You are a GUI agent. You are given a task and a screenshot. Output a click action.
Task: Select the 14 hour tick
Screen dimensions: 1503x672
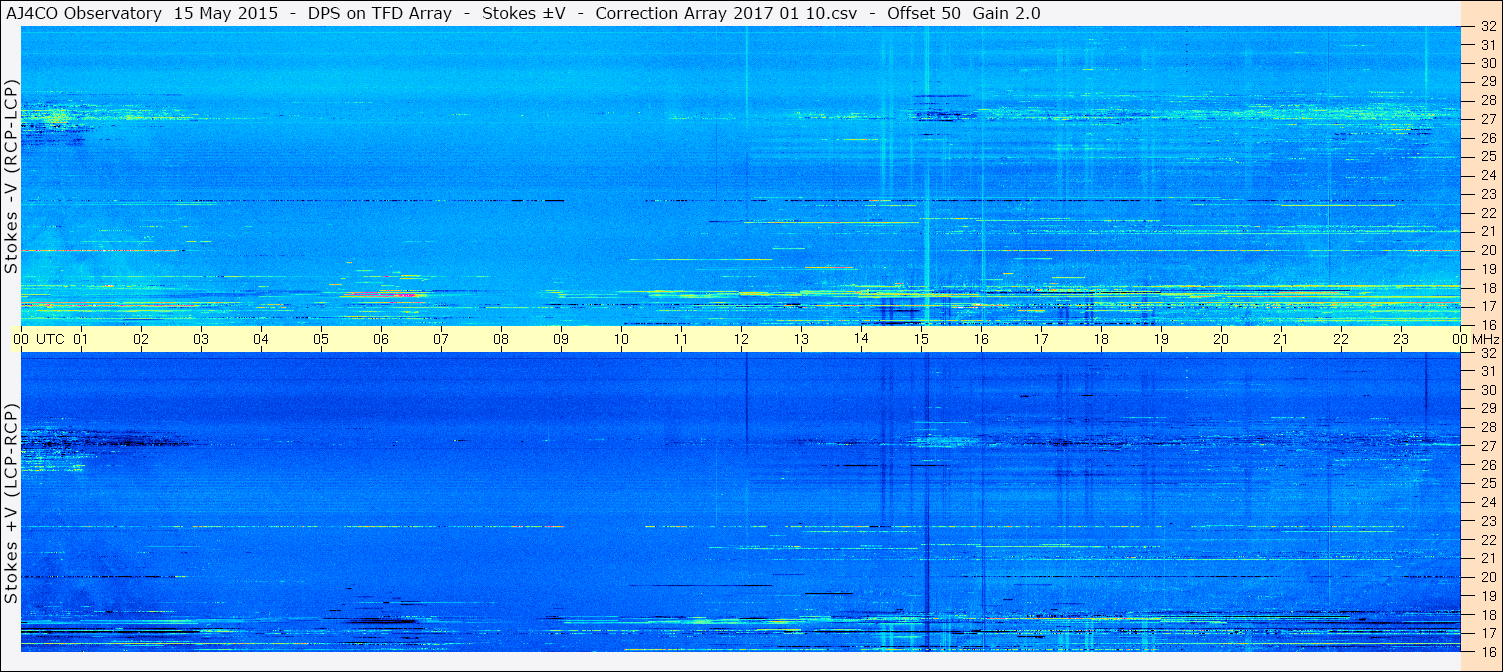coord(861,340)
